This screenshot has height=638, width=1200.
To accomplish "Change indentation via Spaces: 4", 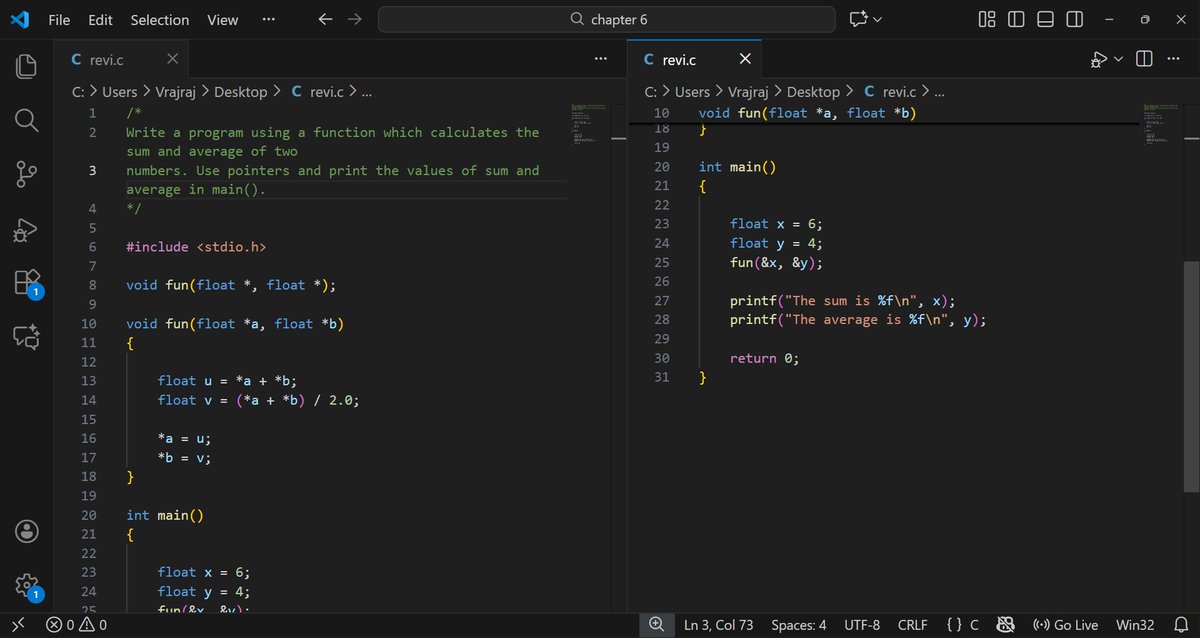I will point(799,625).
